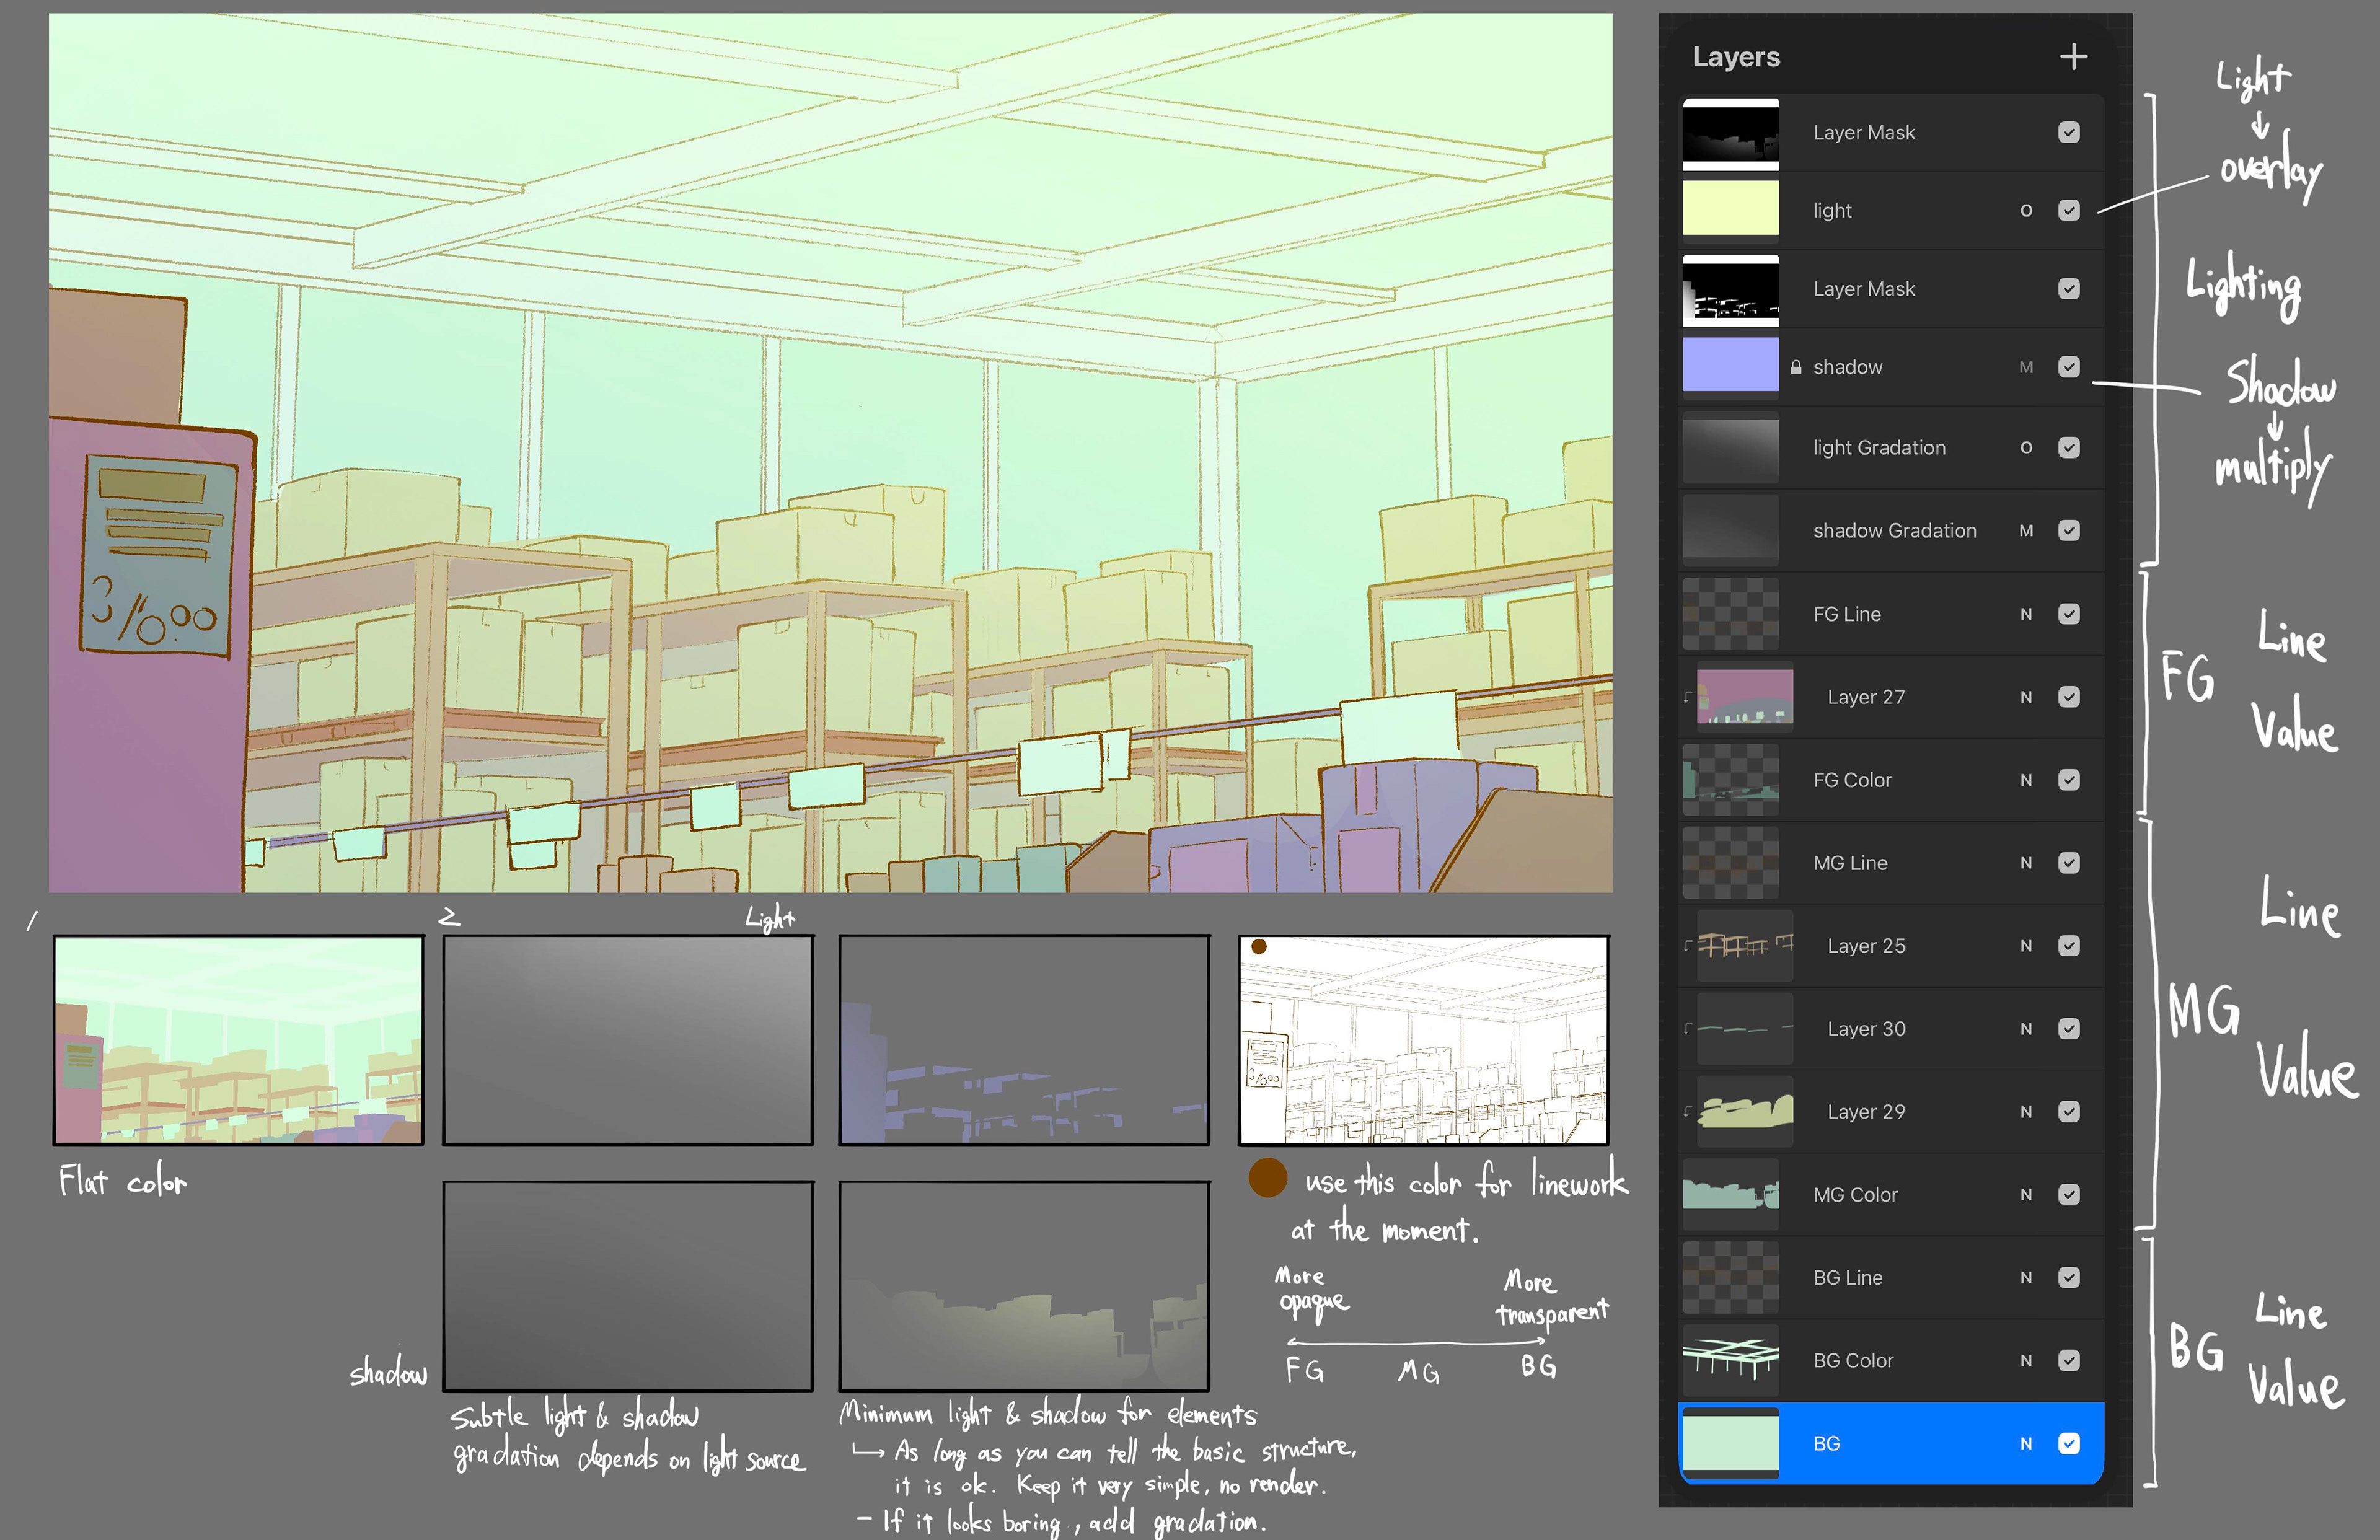Image resolution: width=2380 pixels, height=1540 pixels.
Task: Select the MG Line layer name
Action: coord(1850,863)
